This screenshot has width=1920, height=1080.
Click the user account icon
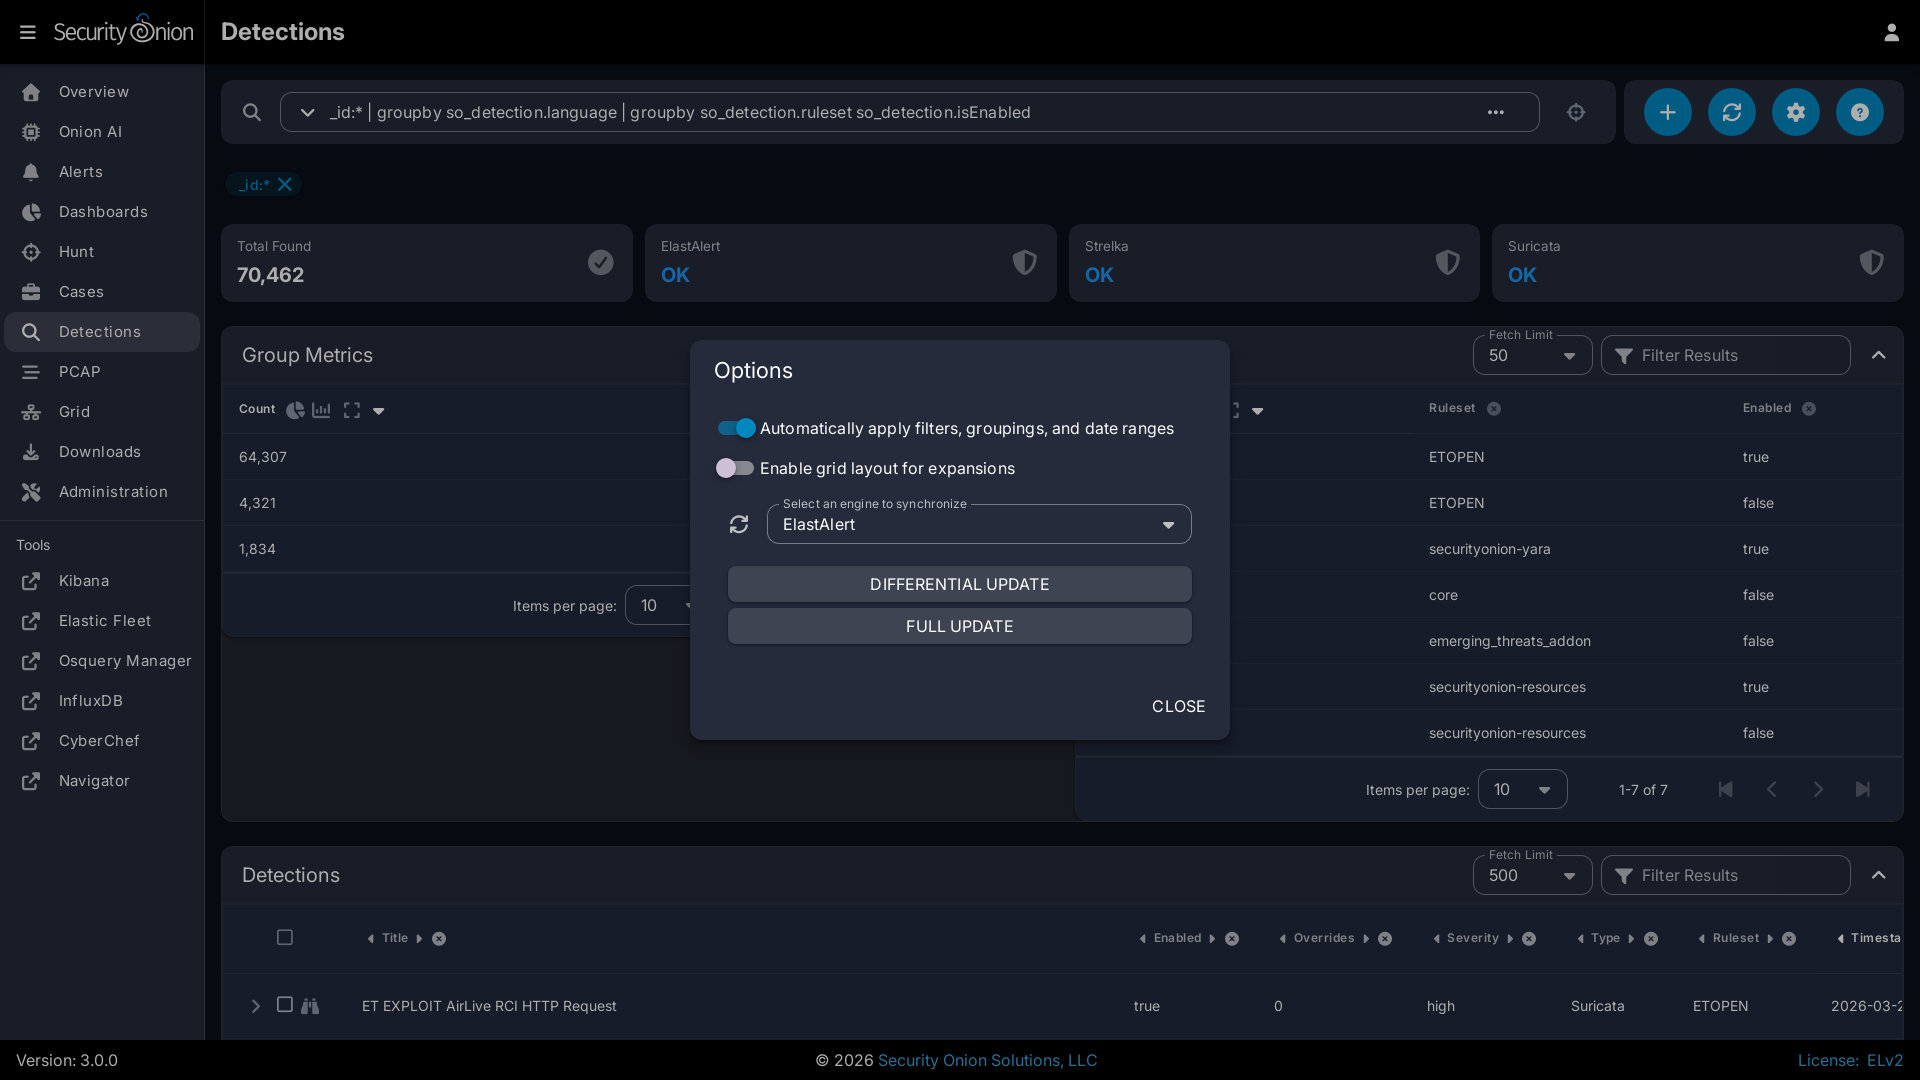click(1891, 32)
